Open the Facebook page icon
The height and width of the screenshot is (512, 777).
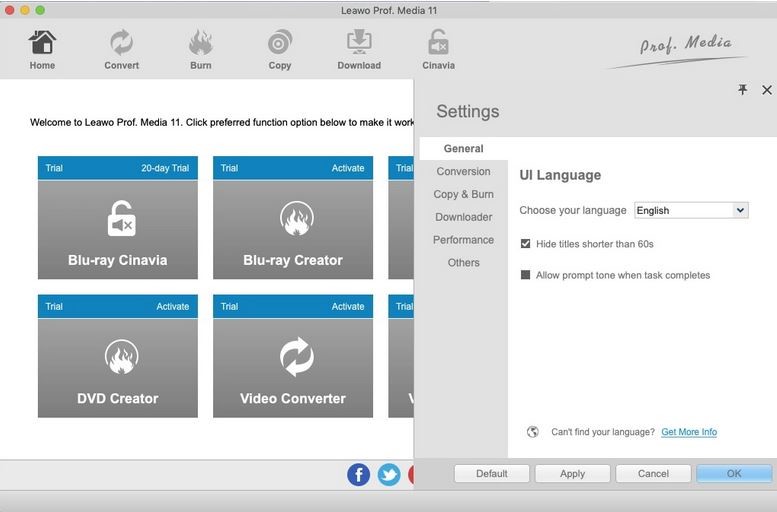click(x=358, y=474)
